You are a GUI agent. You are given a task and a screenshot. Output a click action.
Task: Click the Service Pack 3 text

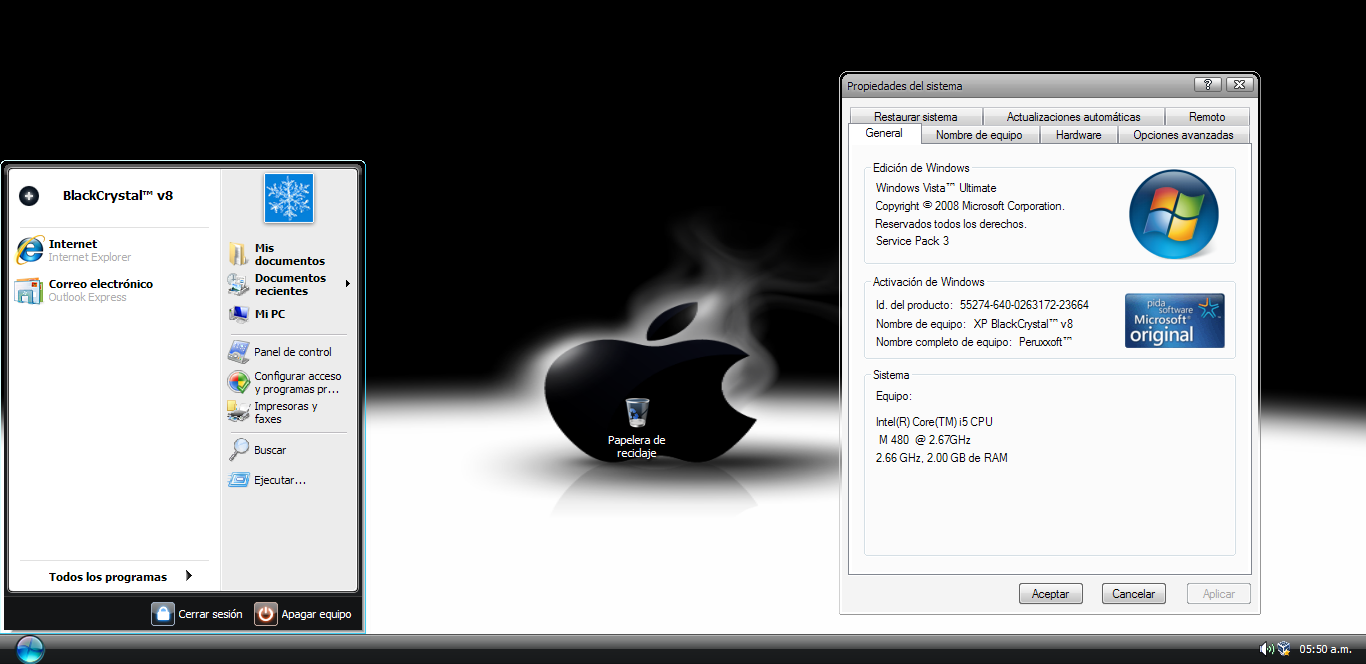[912, 241]
